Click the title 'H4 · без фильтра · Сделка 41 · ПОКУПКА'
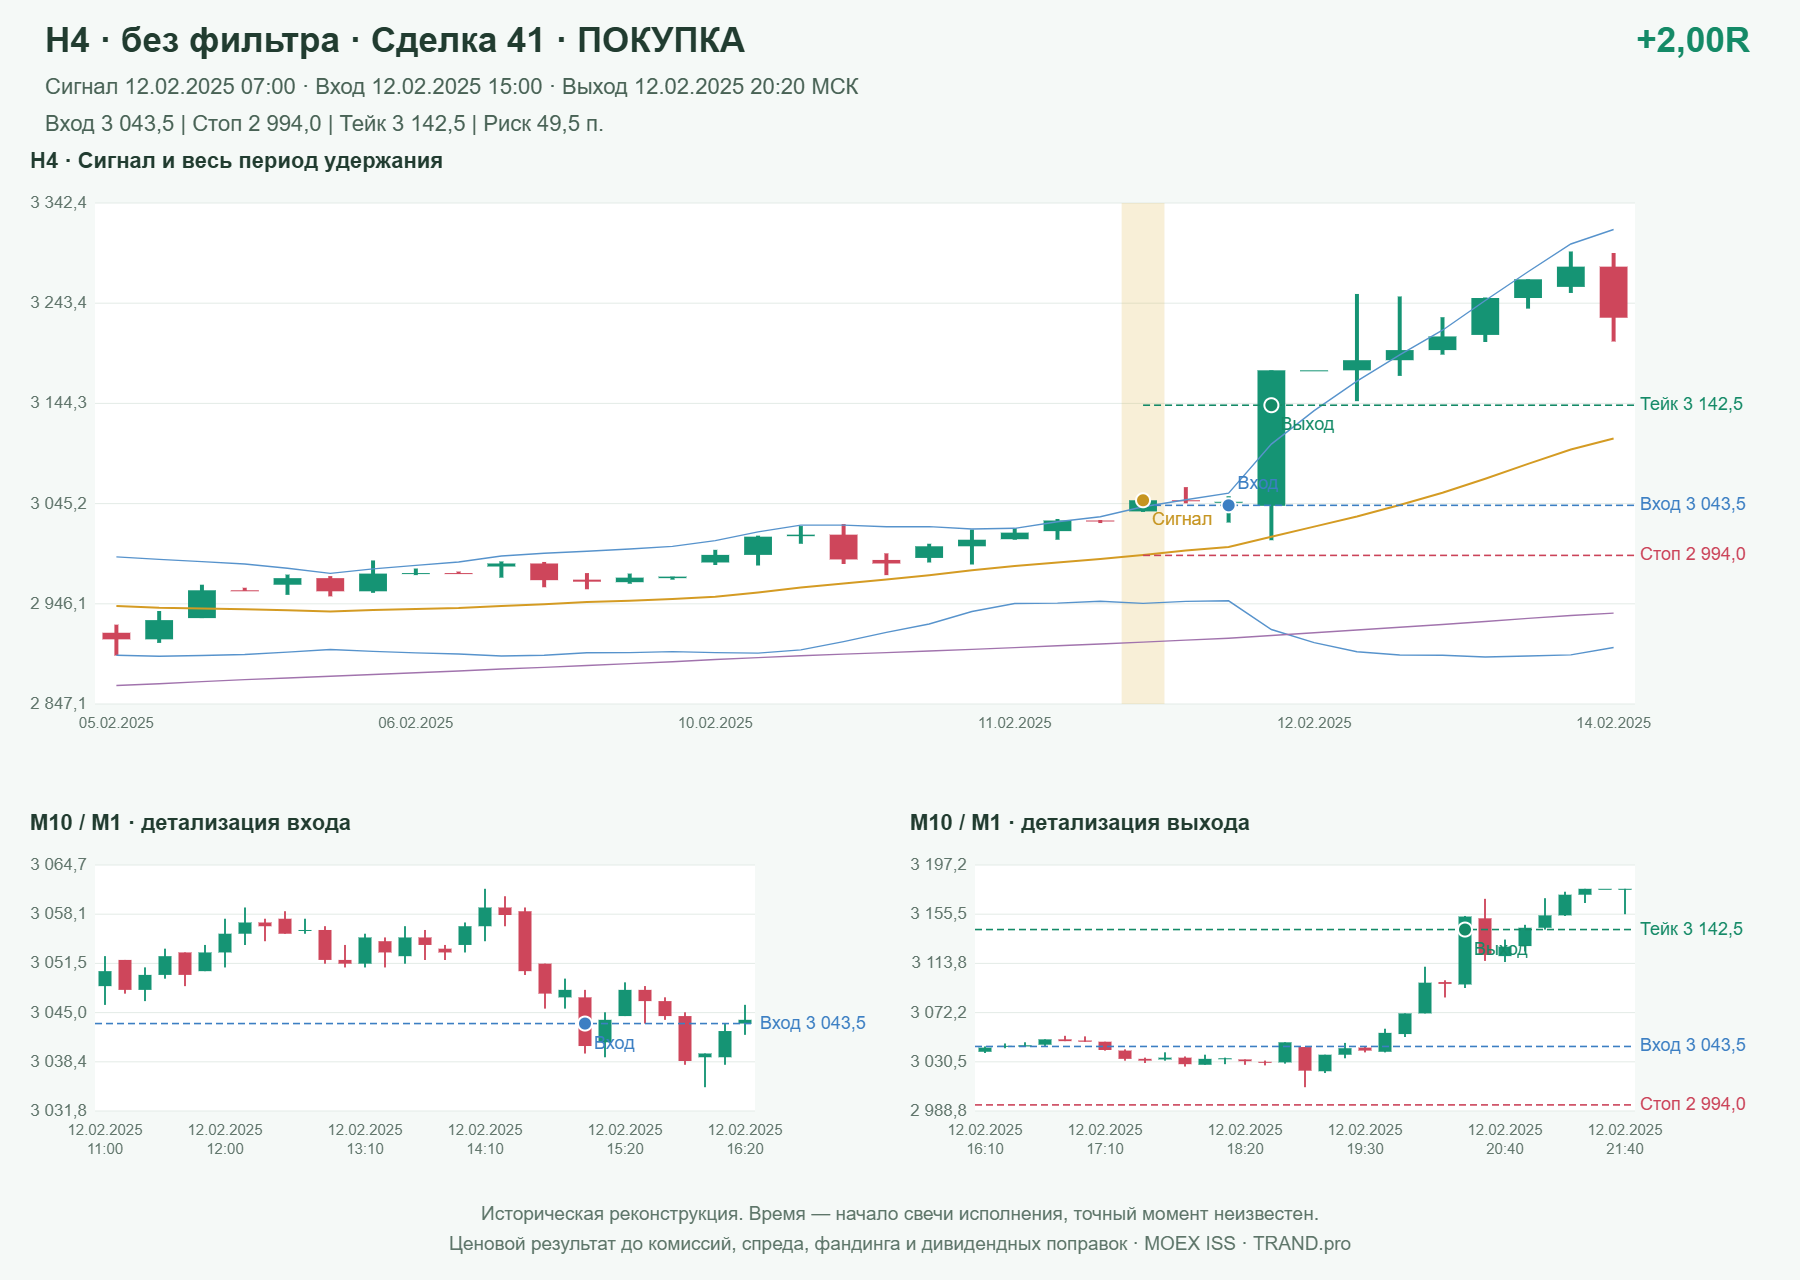The image size is (1800, 1280). [x=395, y=40]
